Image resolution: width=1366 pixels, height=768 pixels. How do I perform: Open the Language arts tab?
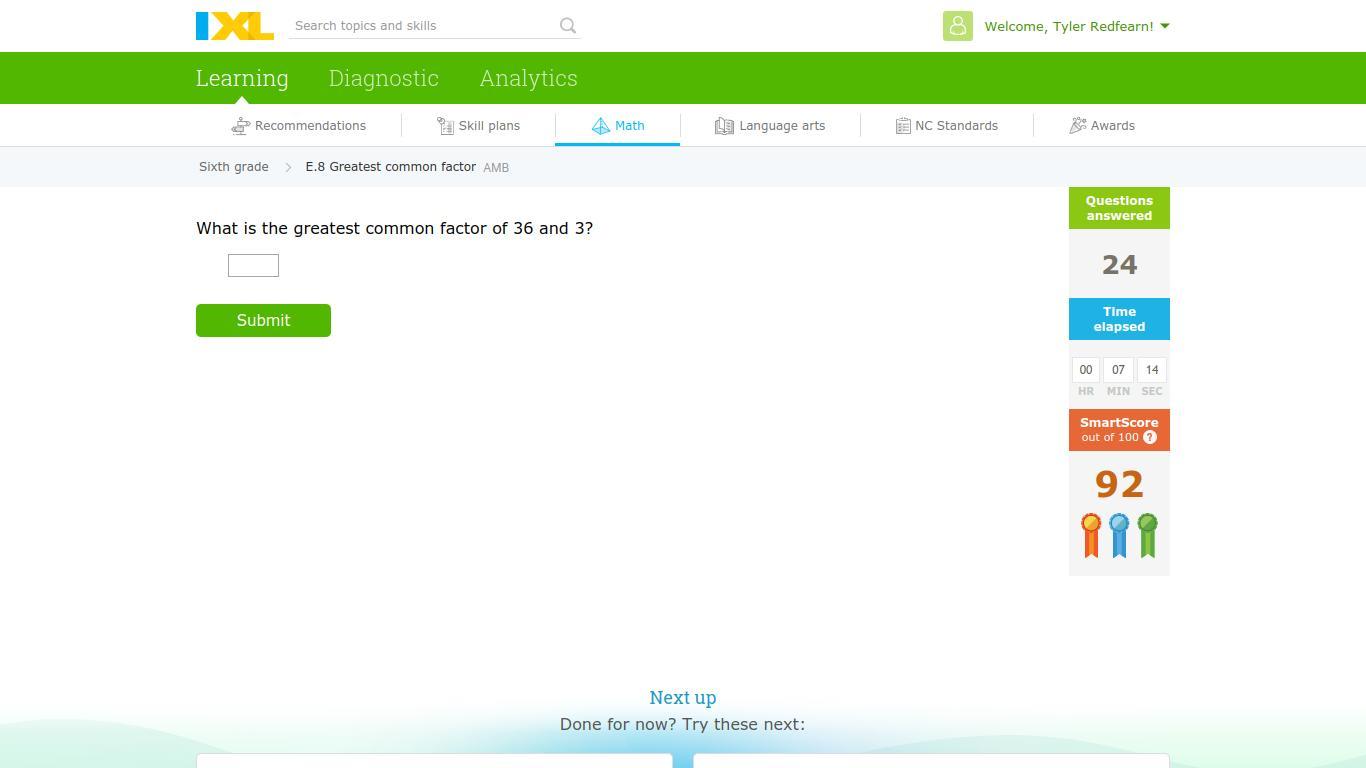tap(770, 126)
